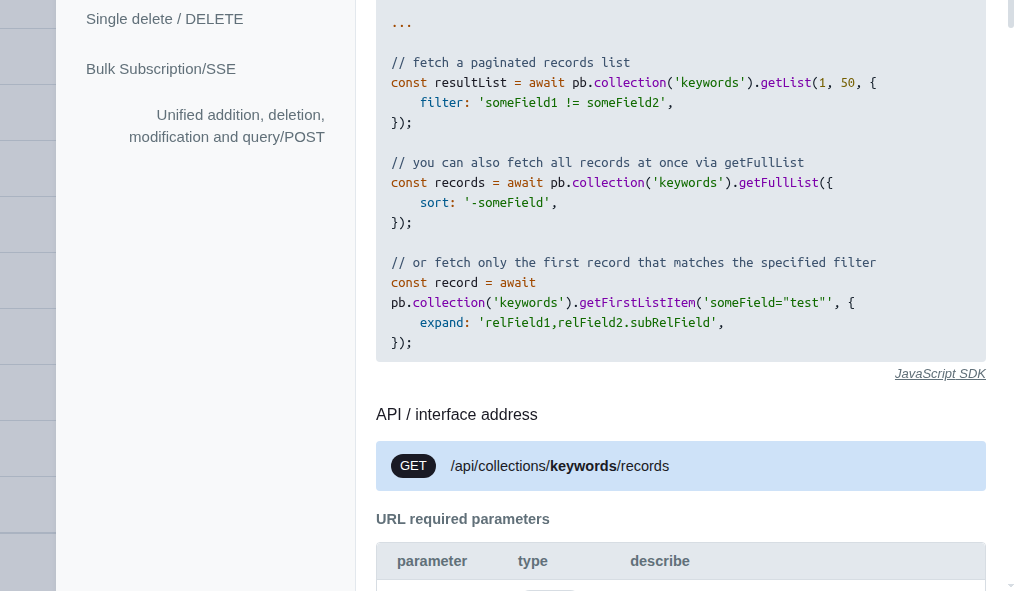Screen dimensions: 1016x591
Task: Click the parameter column header
Action: click(432, 561)
